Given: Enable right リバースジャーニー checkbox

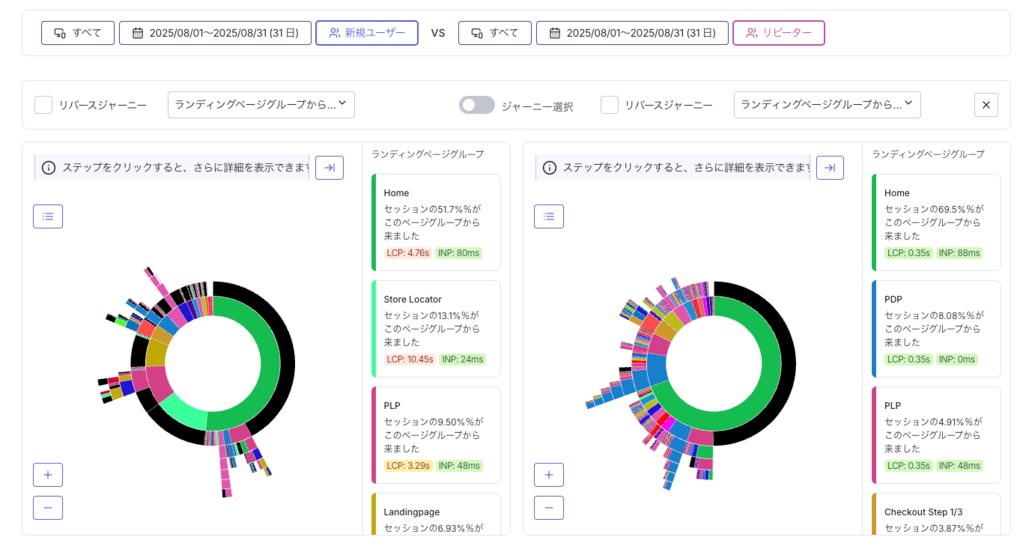Looking at the screenshot, I should click(609, 105).
